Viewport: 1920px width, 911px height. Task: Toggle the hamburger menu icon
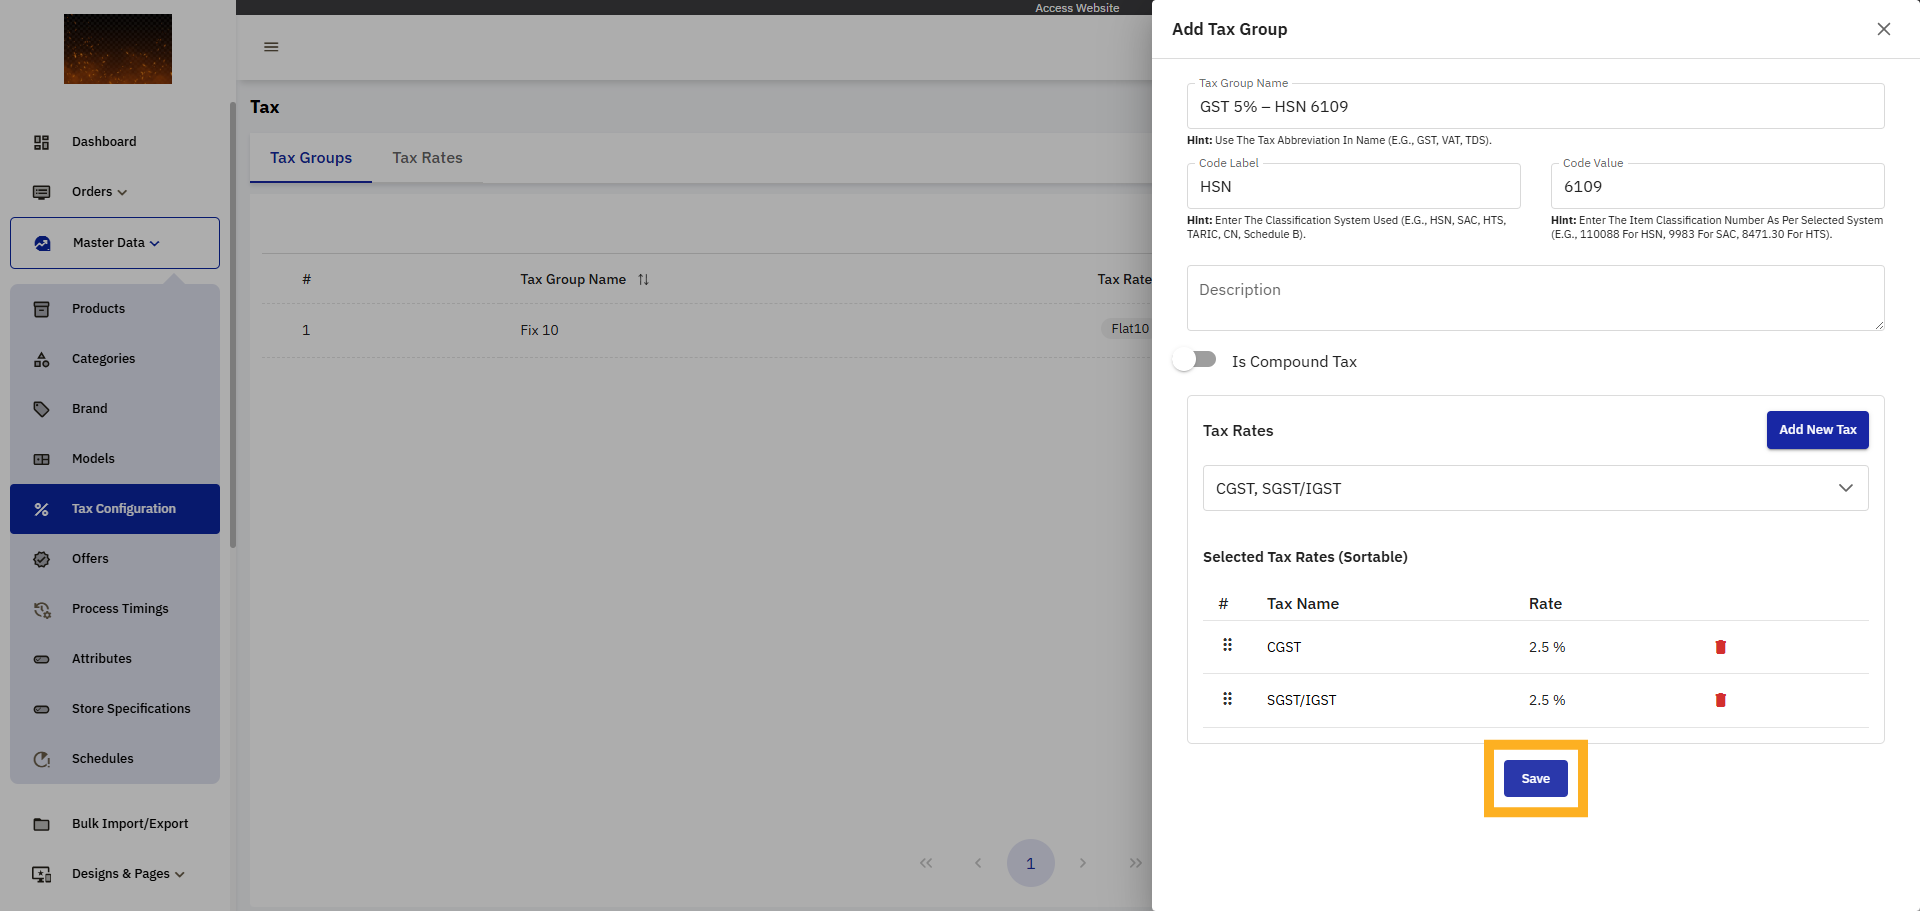point(271,47)
